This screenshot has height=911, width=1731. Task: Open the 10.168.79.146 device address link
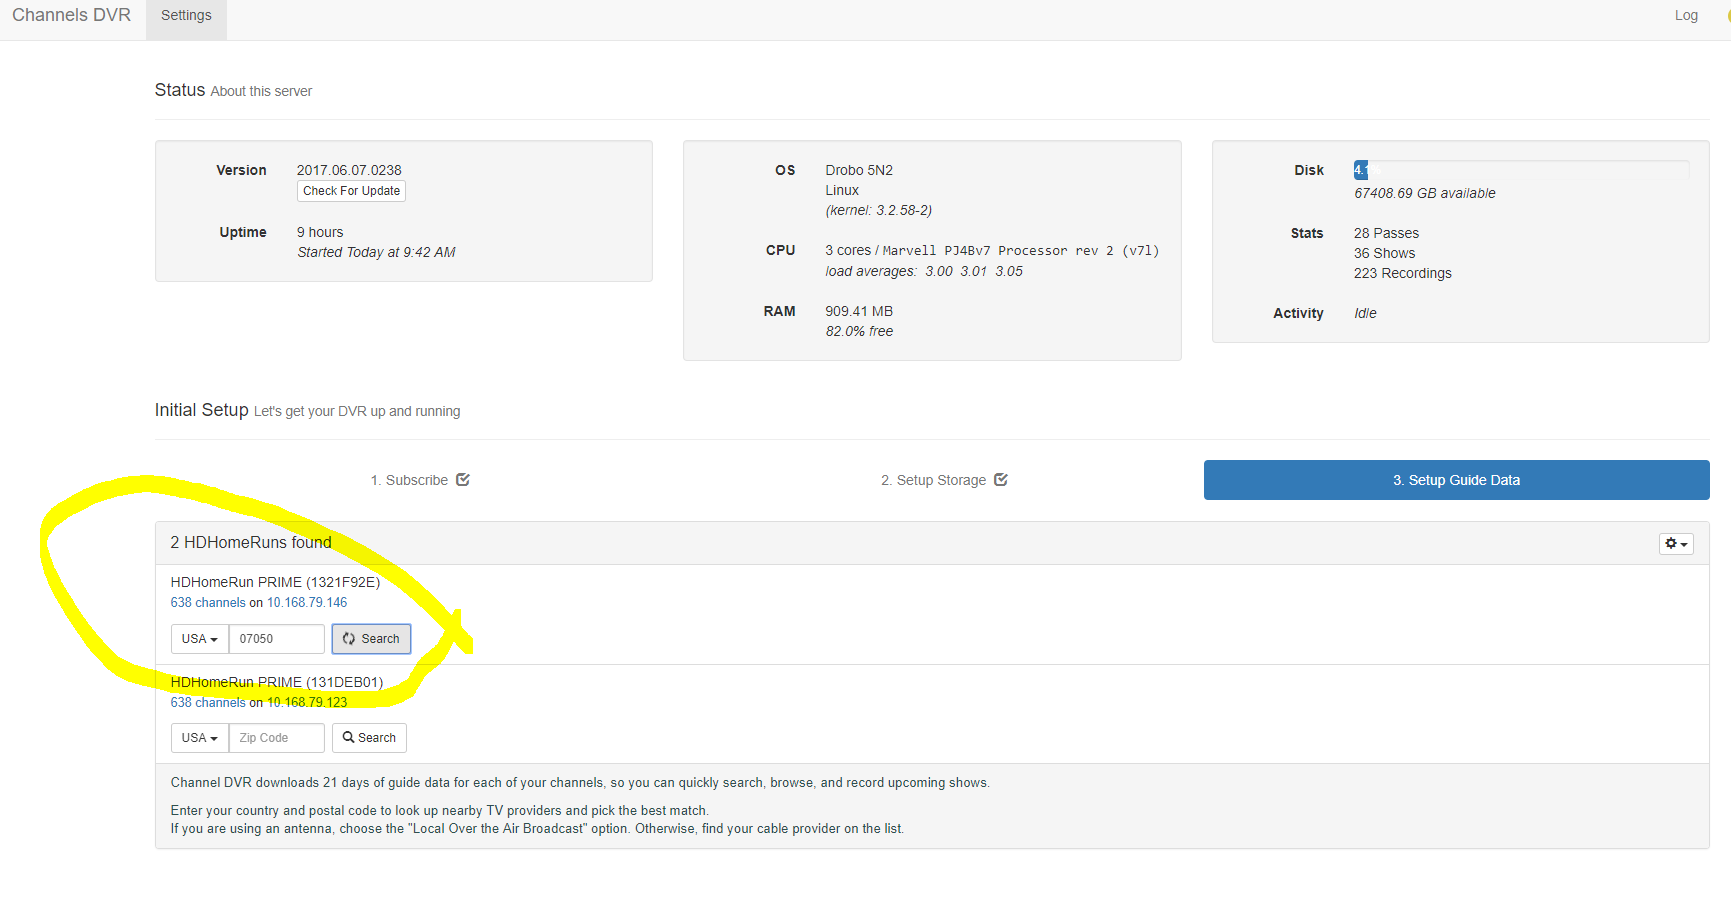click(307, 603)
